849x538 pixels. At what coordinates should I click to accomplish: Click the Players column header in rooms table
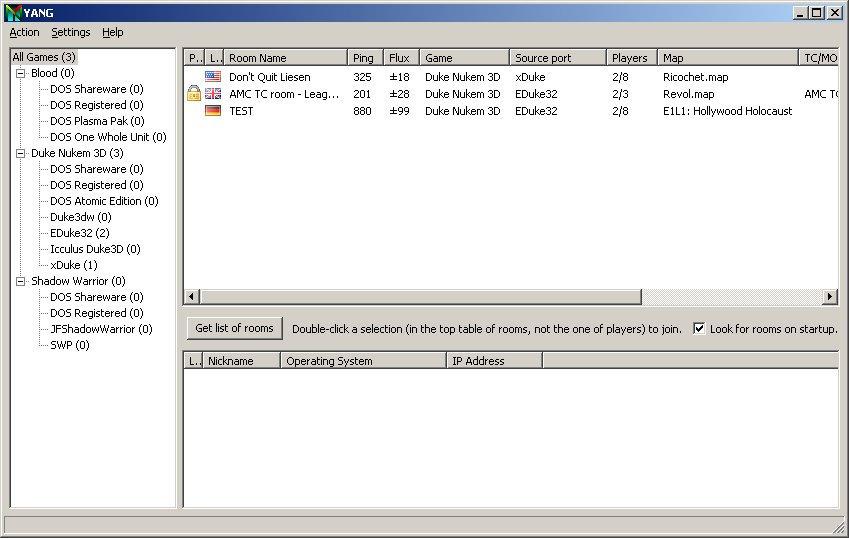click(x=632, y=58)
